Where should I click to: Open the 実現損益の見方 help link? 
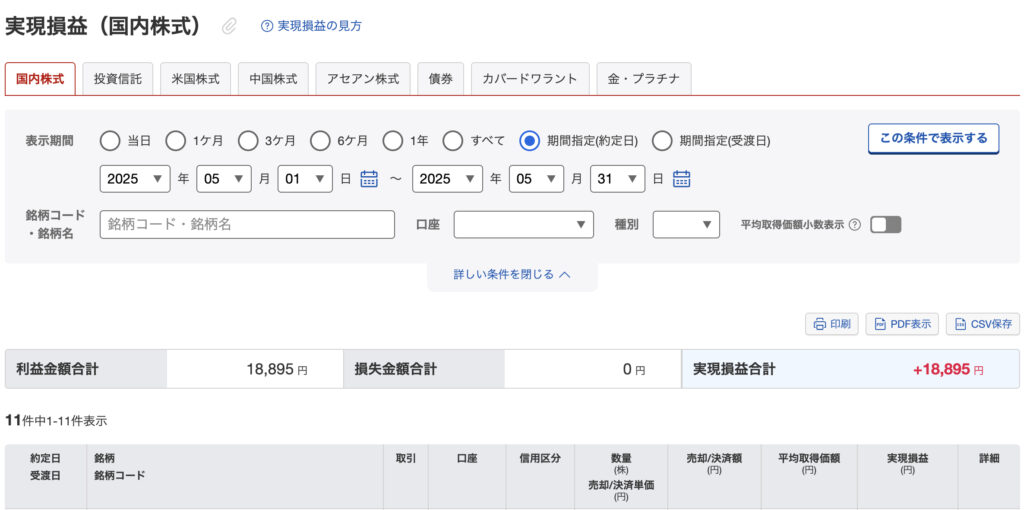pos(311,26)
